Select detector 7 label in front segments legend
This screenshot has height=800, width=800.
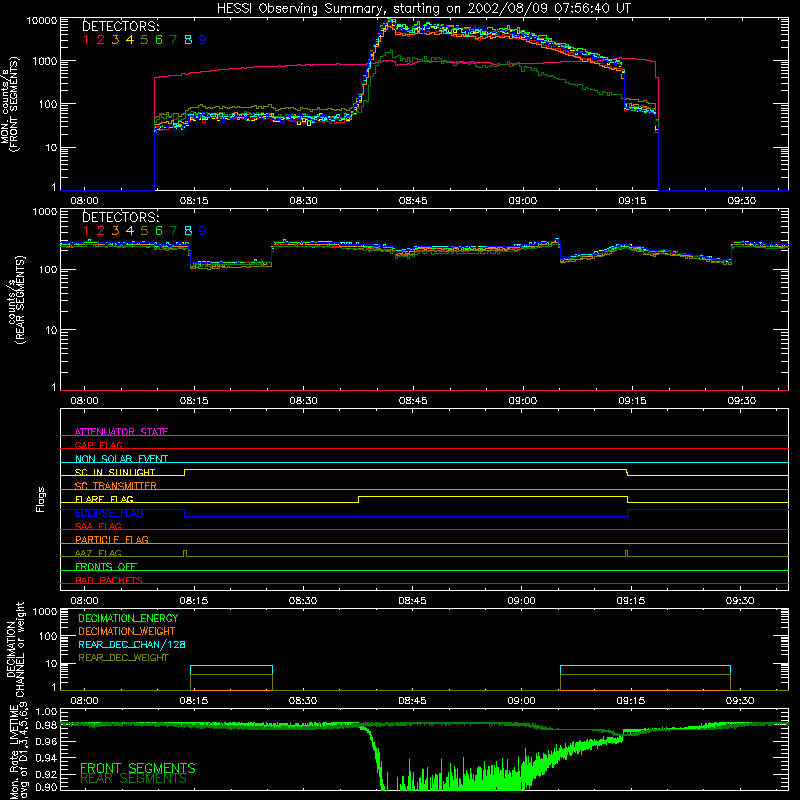coord(173,40)
